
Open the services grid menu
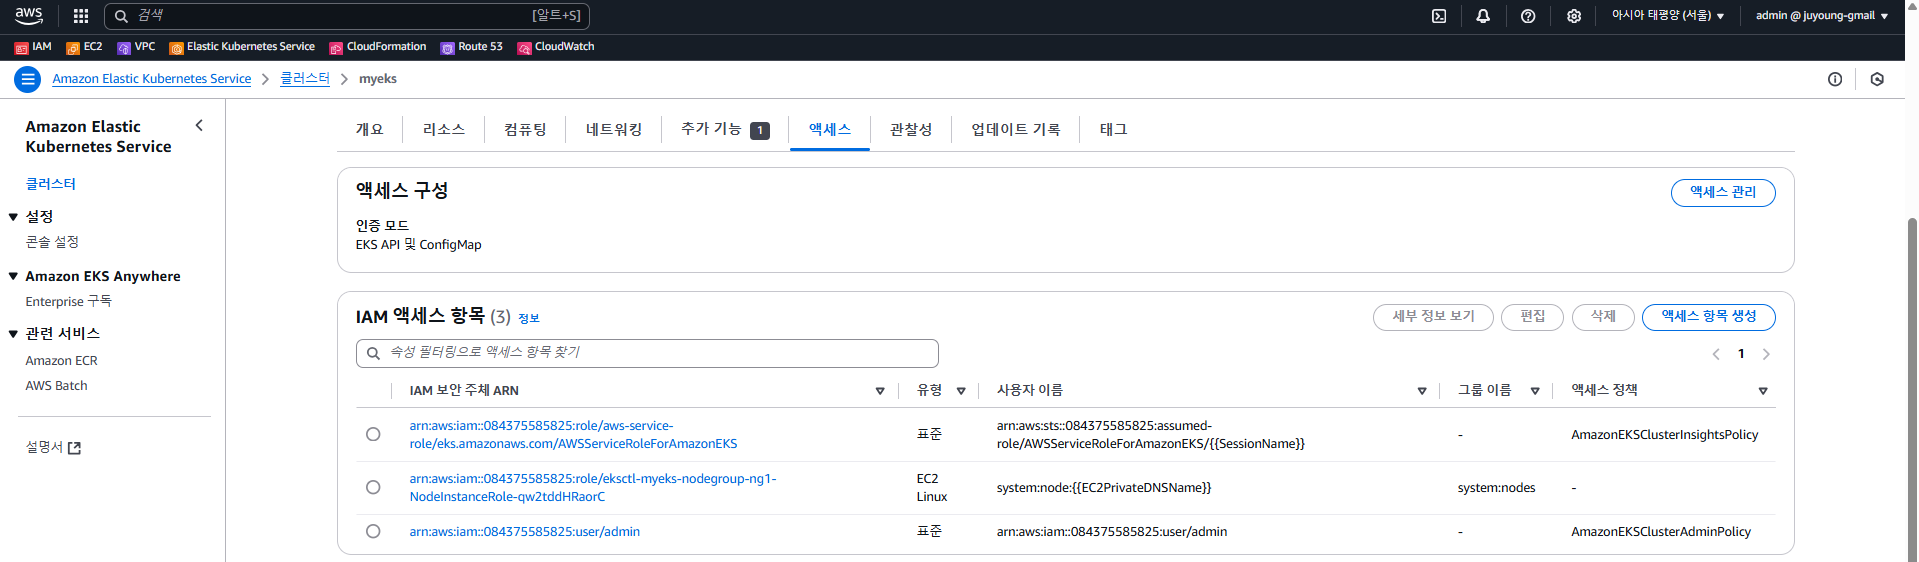[81, 16]
